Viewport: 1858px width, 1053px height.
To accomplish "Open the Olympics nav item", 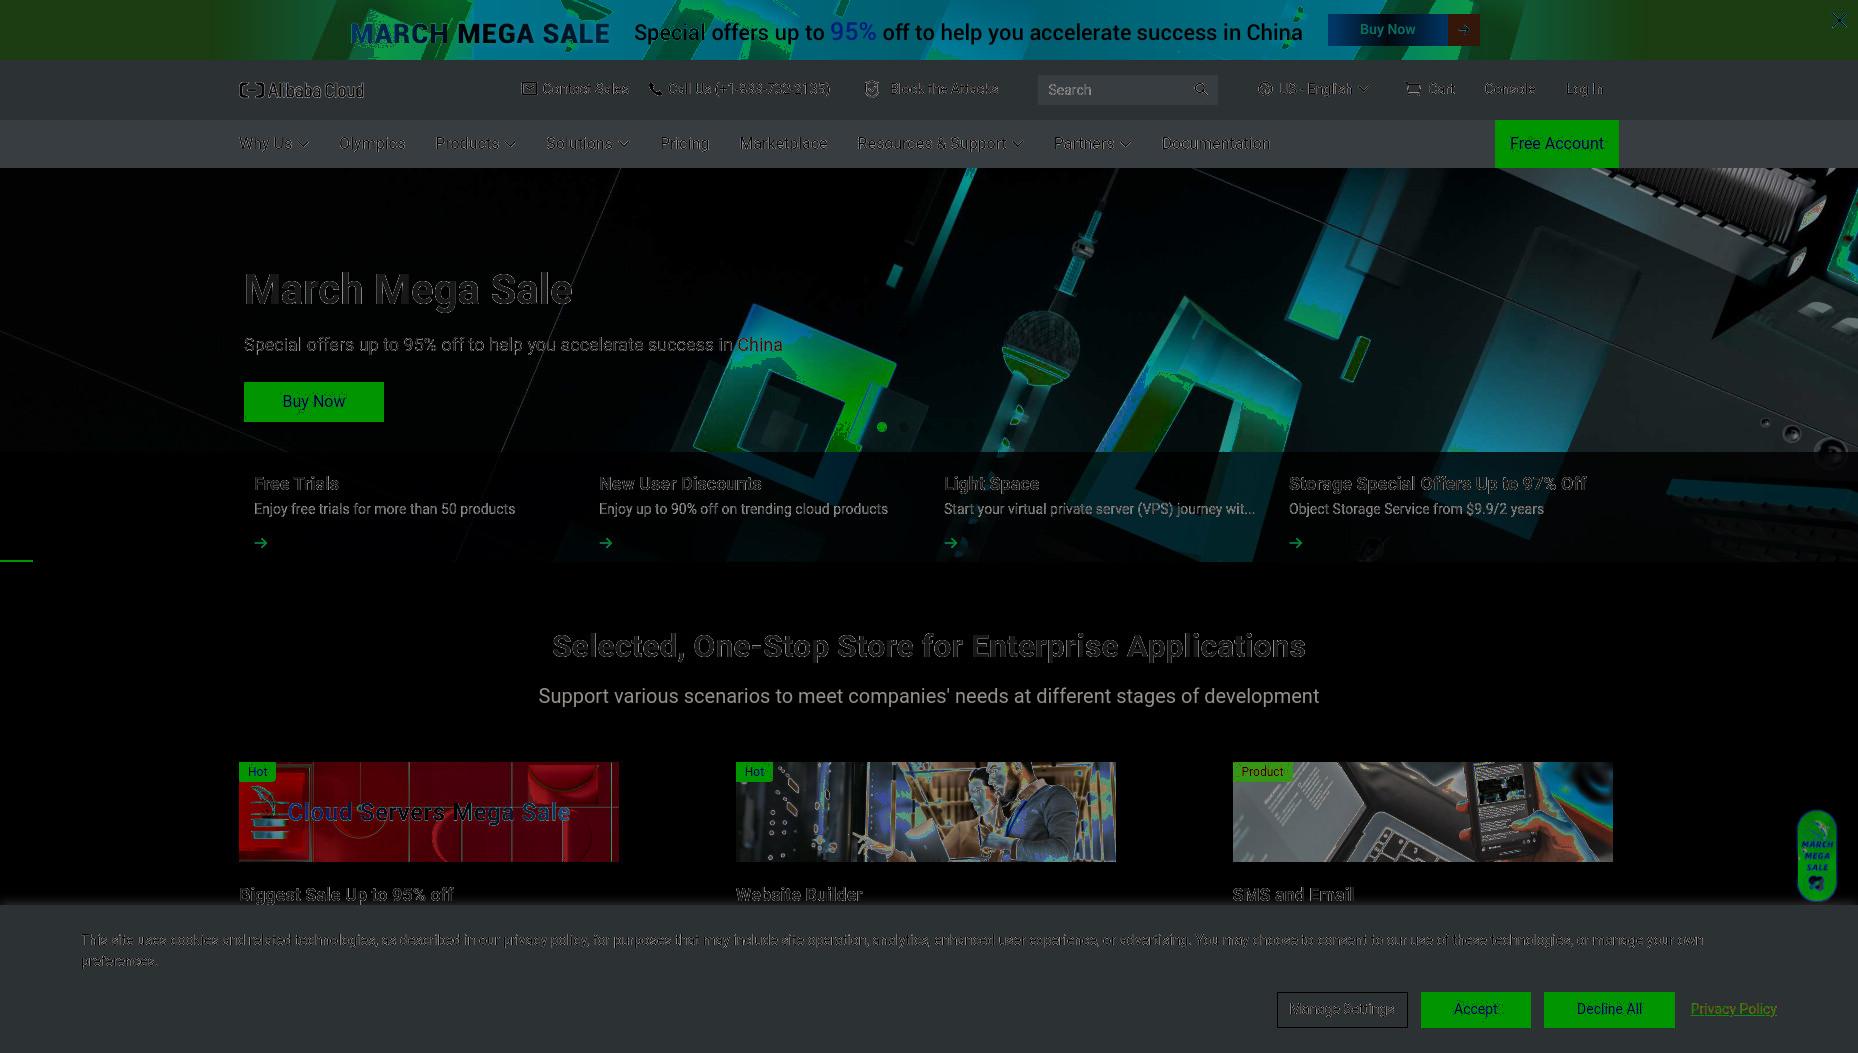I will click(x=372, y=143).
